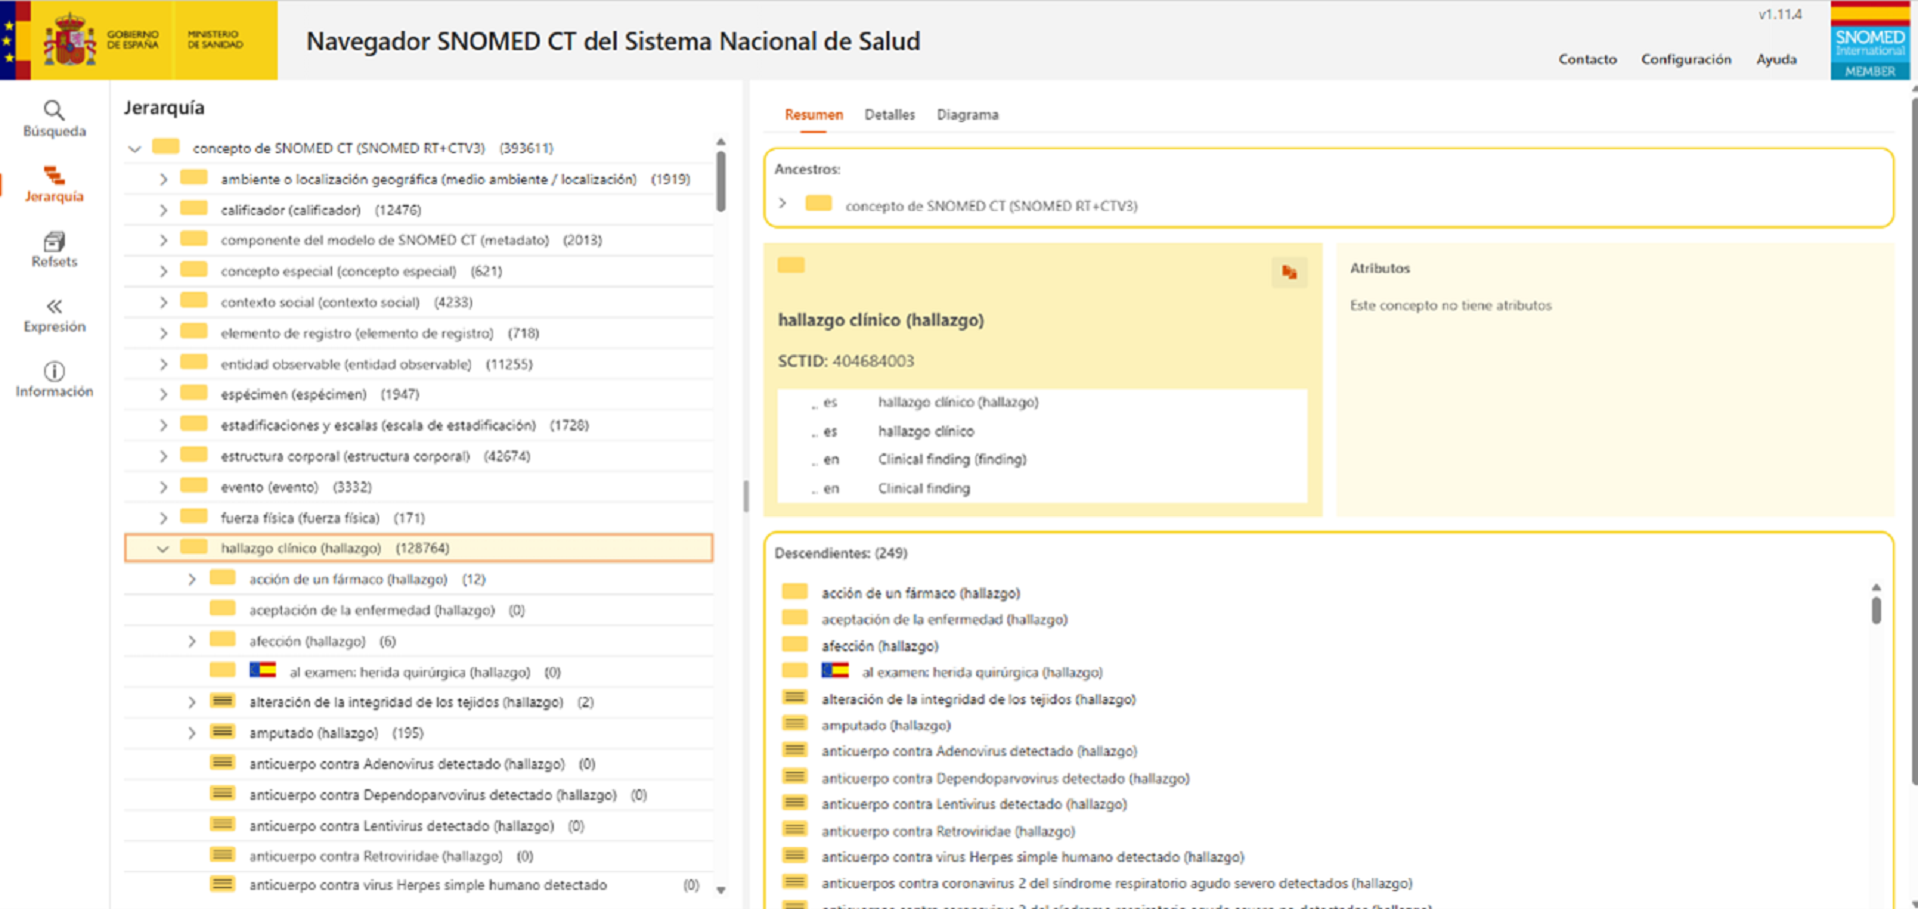Open the Ayuda menu
The image size is (1918, 909).
click(1776, 59)
